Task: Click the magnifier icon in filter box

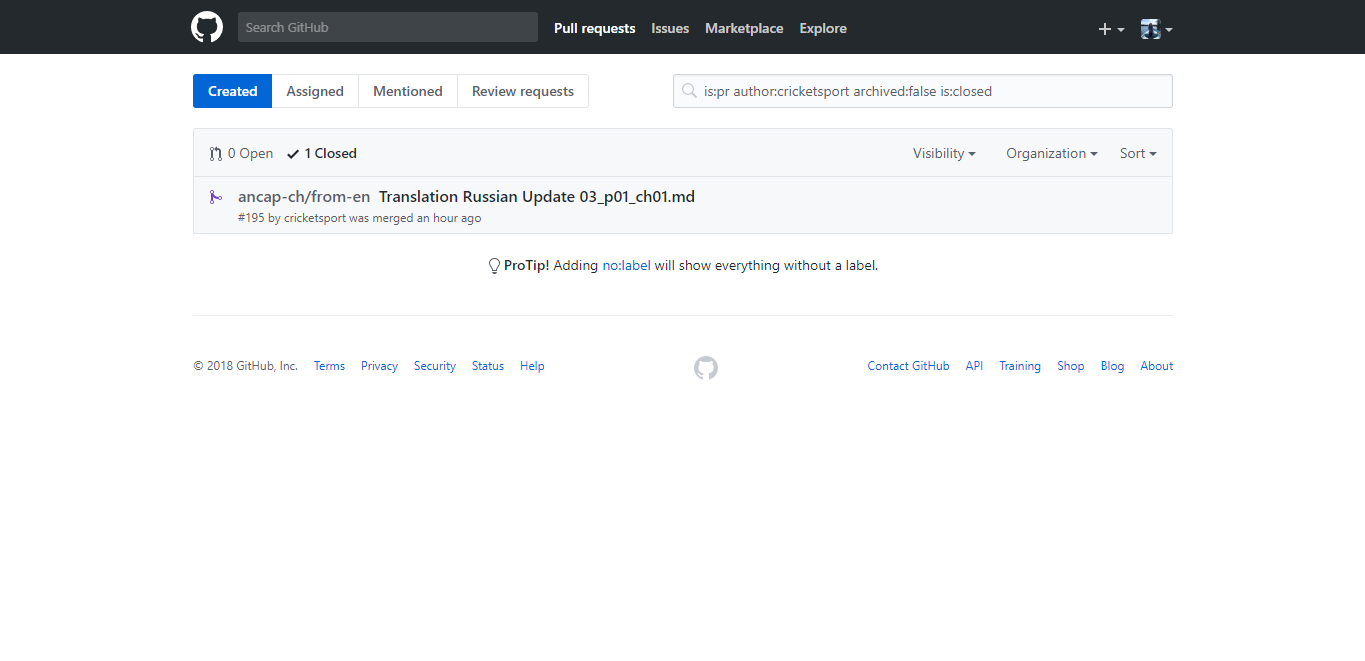Action: click(x=689, y=91)
